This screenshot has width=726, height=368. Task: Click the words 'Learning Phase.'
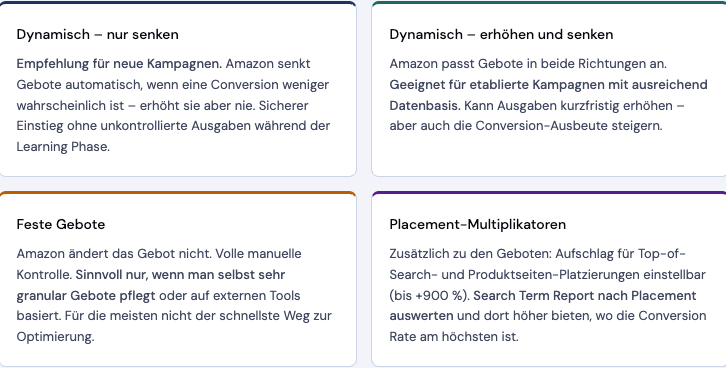[x=63, y=147]
